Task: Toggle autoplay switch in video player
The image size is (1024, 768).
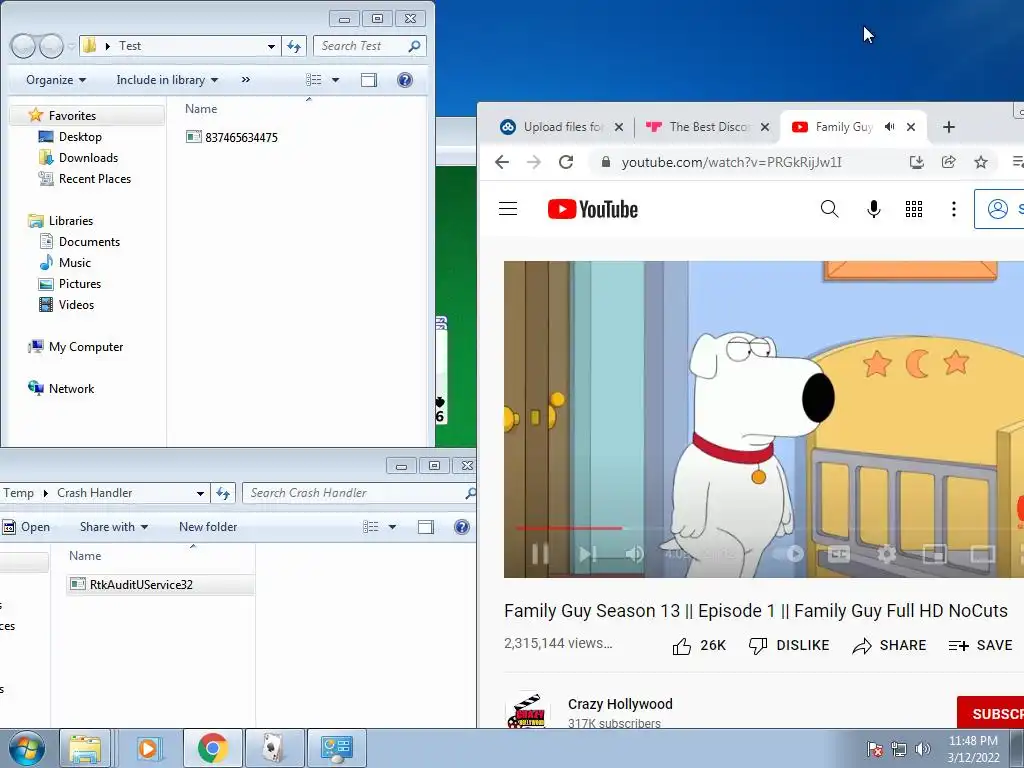Action: pyautogui.click(x=789, y=554)
